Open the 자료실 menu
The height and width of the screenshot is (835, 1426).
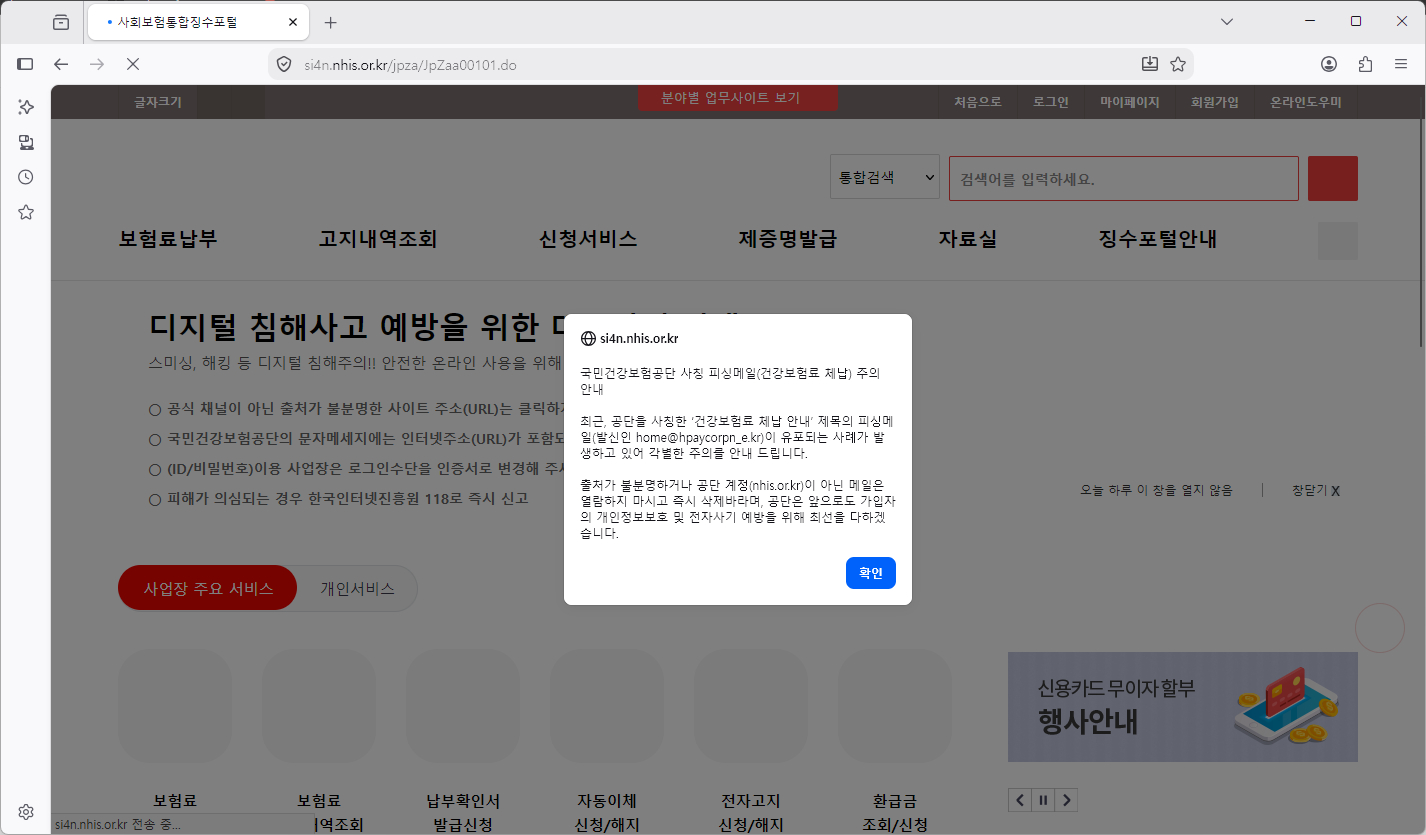pos(968,239)
